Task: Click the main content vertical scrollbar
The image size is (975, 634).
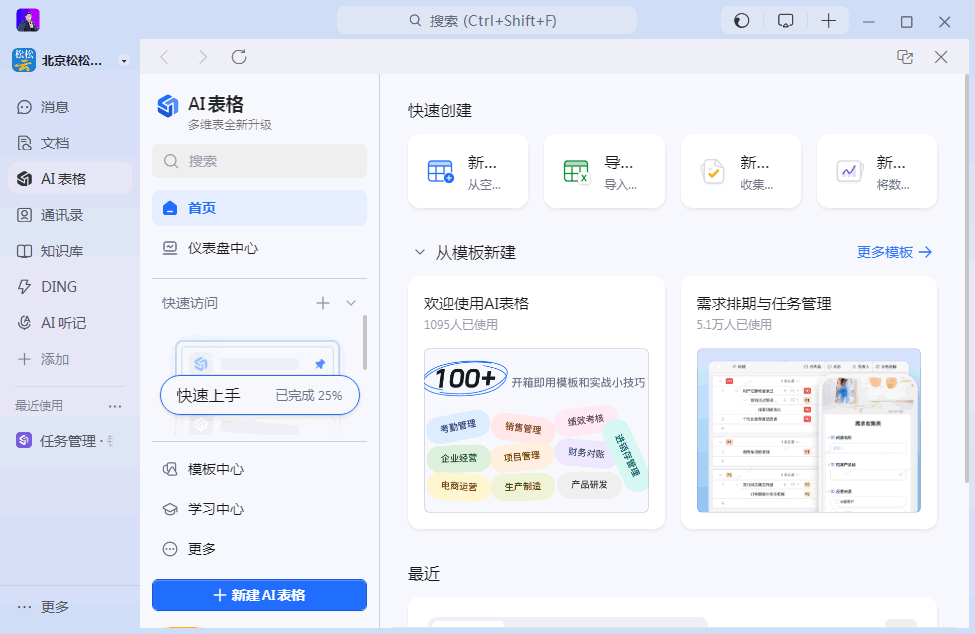Action: pos(966,278)
